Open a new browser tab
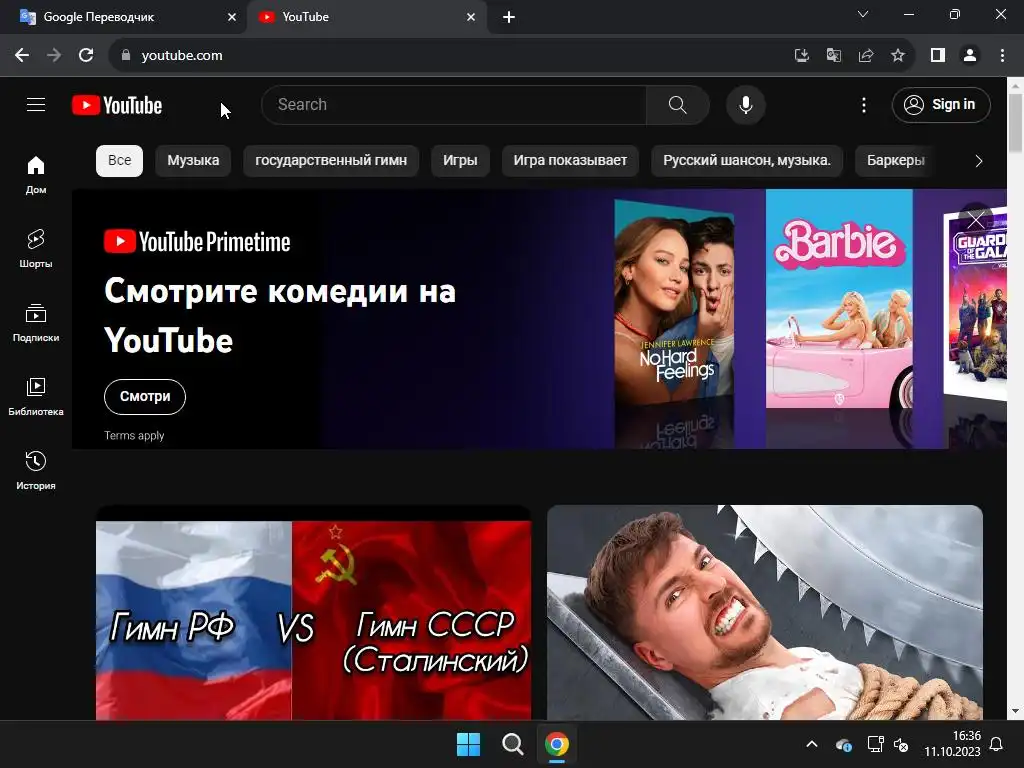The image size is (1024, 768). (x=509, y=17)
